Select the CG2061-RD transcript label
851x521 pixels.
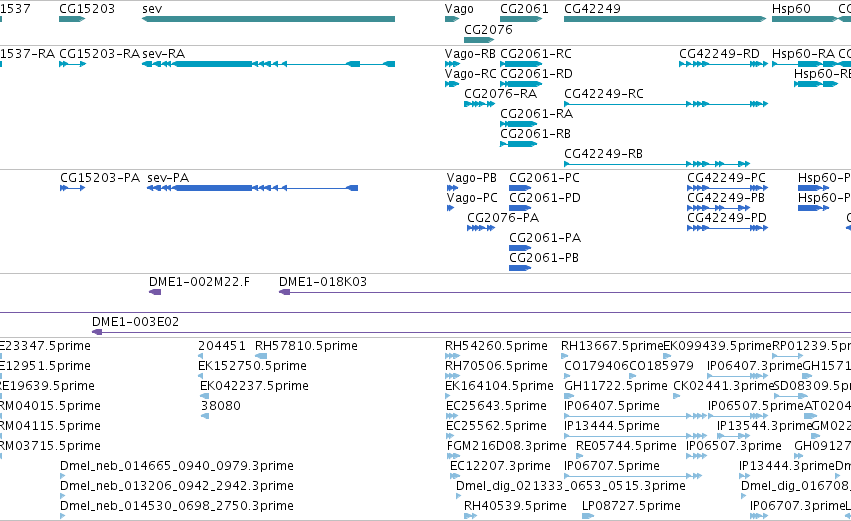(536, 74)
